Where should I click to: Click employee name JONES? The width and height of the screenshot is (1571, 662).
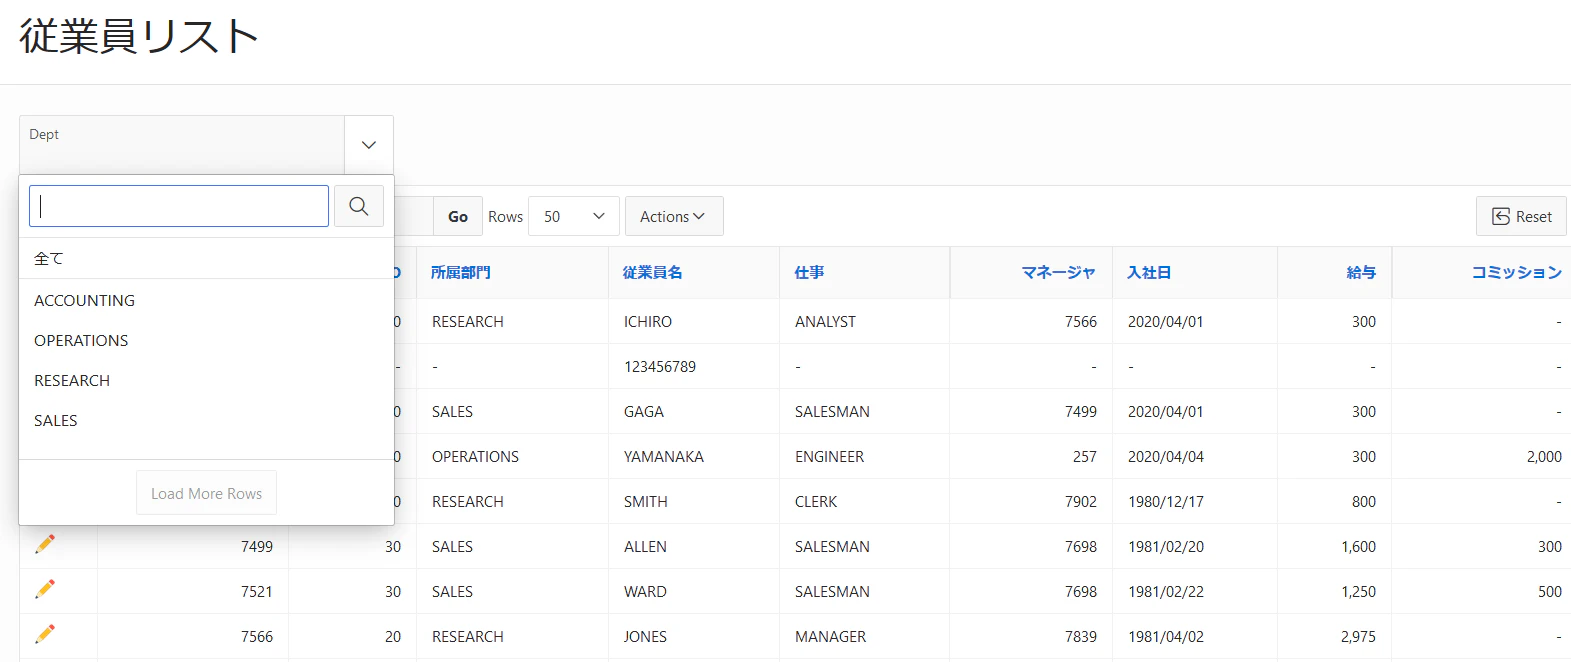click(645, 636)
